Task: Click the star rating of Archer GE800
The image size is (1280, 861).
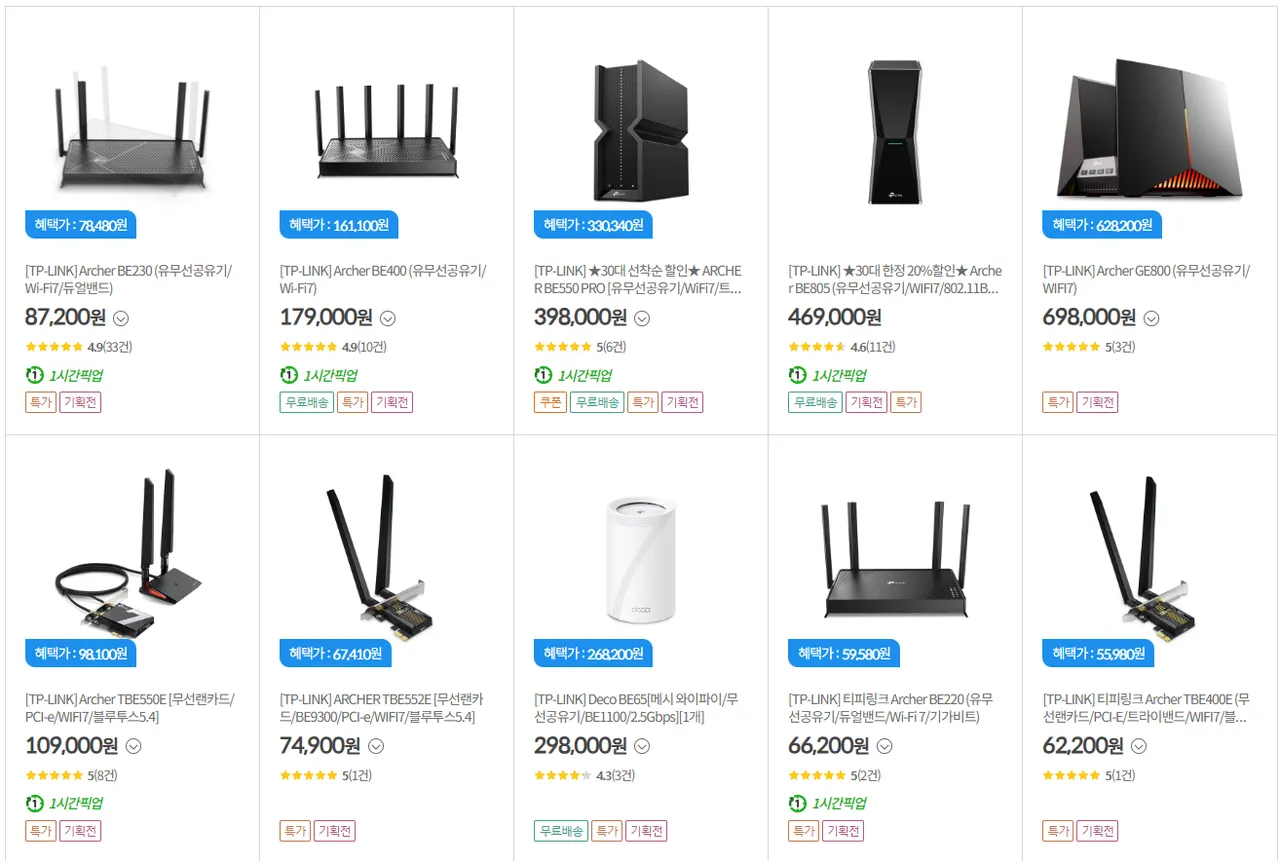Action: click(1071, 347)
